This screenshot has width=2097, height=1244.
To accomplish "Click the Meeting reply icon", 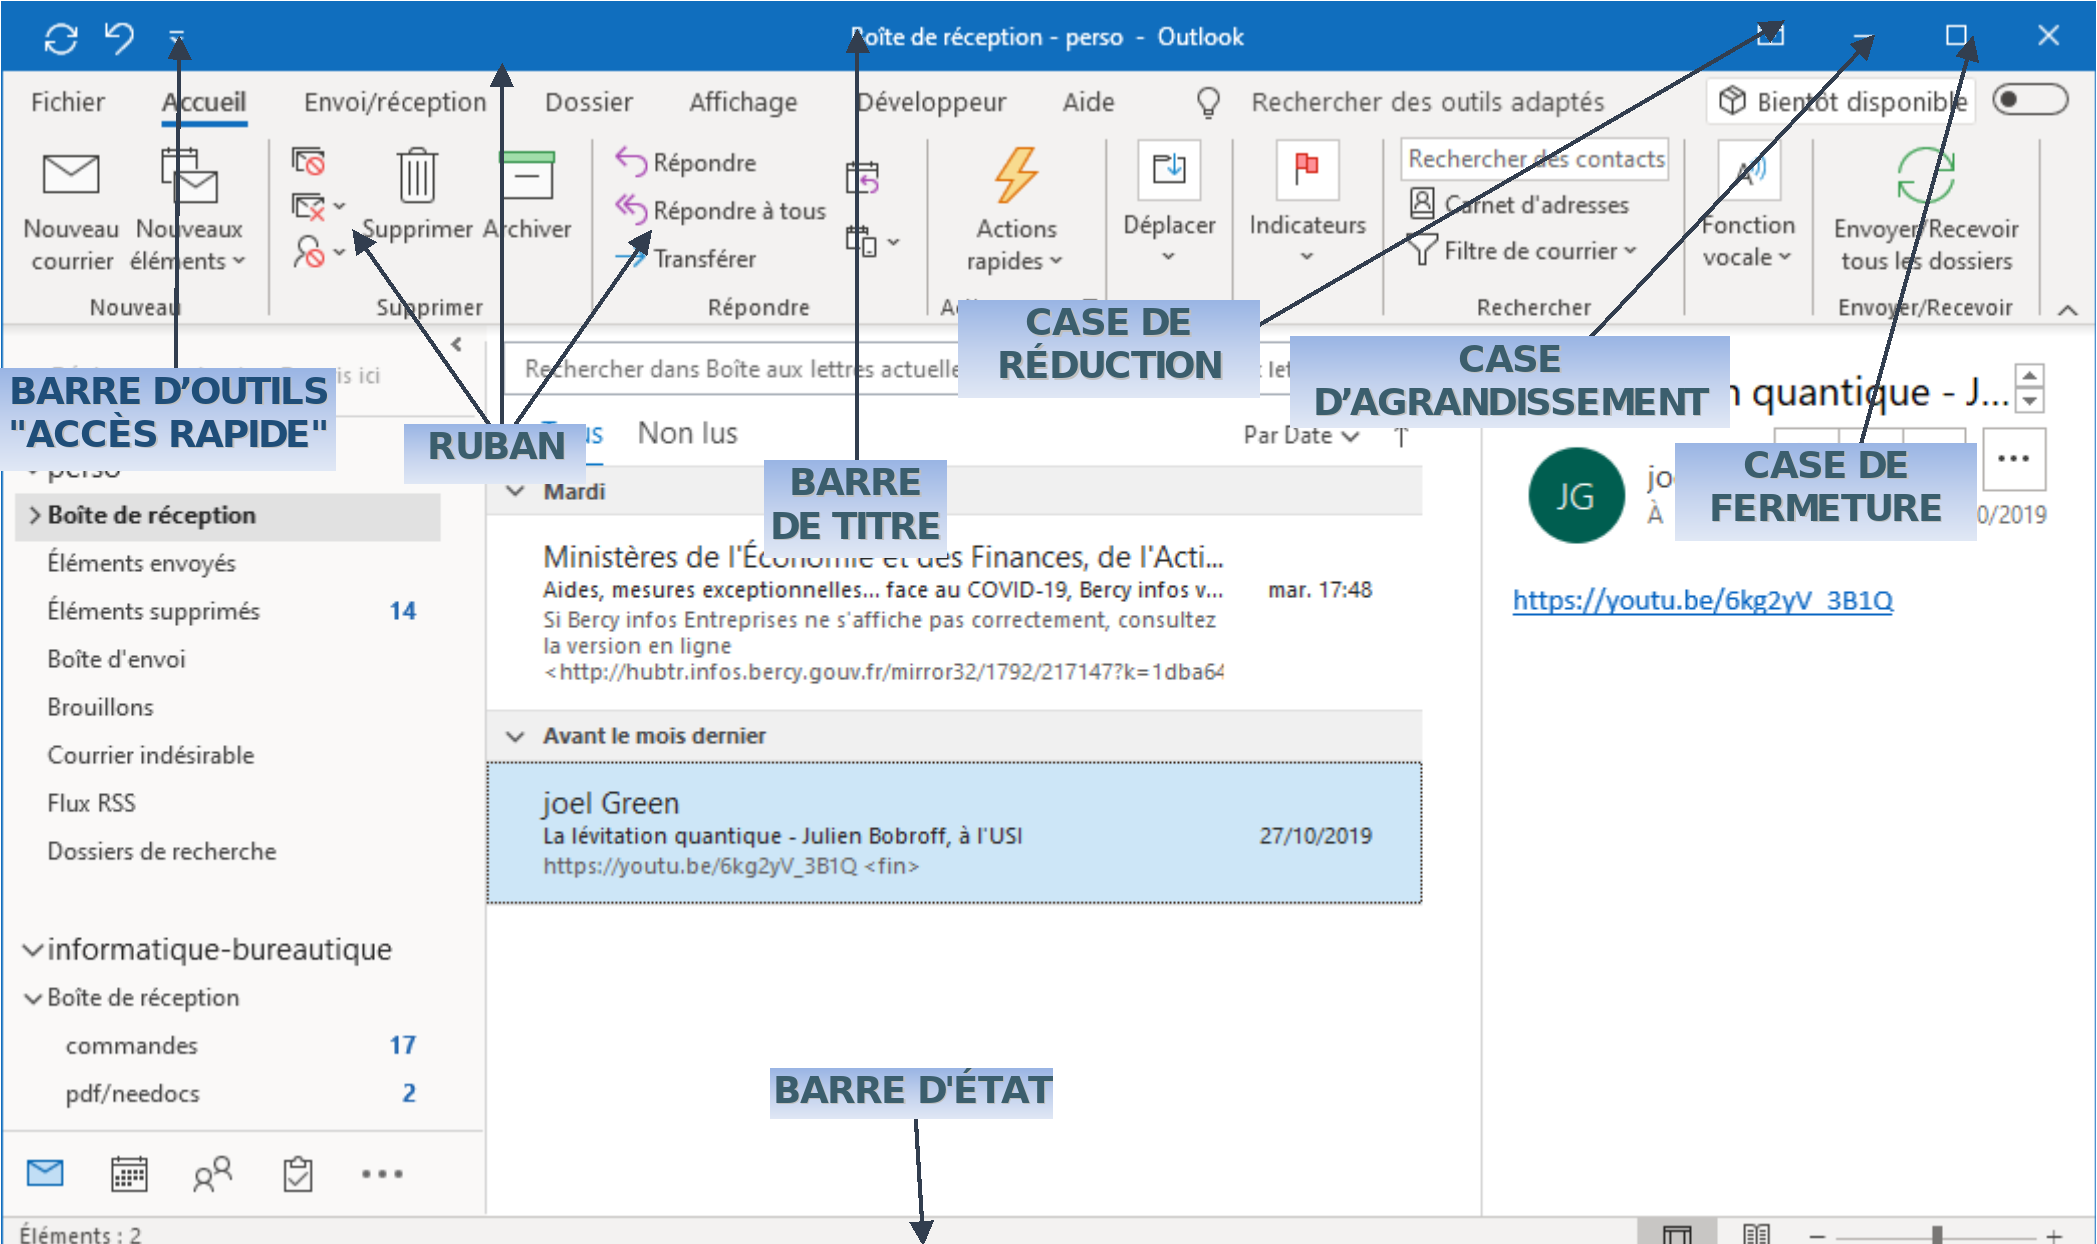I will [862, 177].
